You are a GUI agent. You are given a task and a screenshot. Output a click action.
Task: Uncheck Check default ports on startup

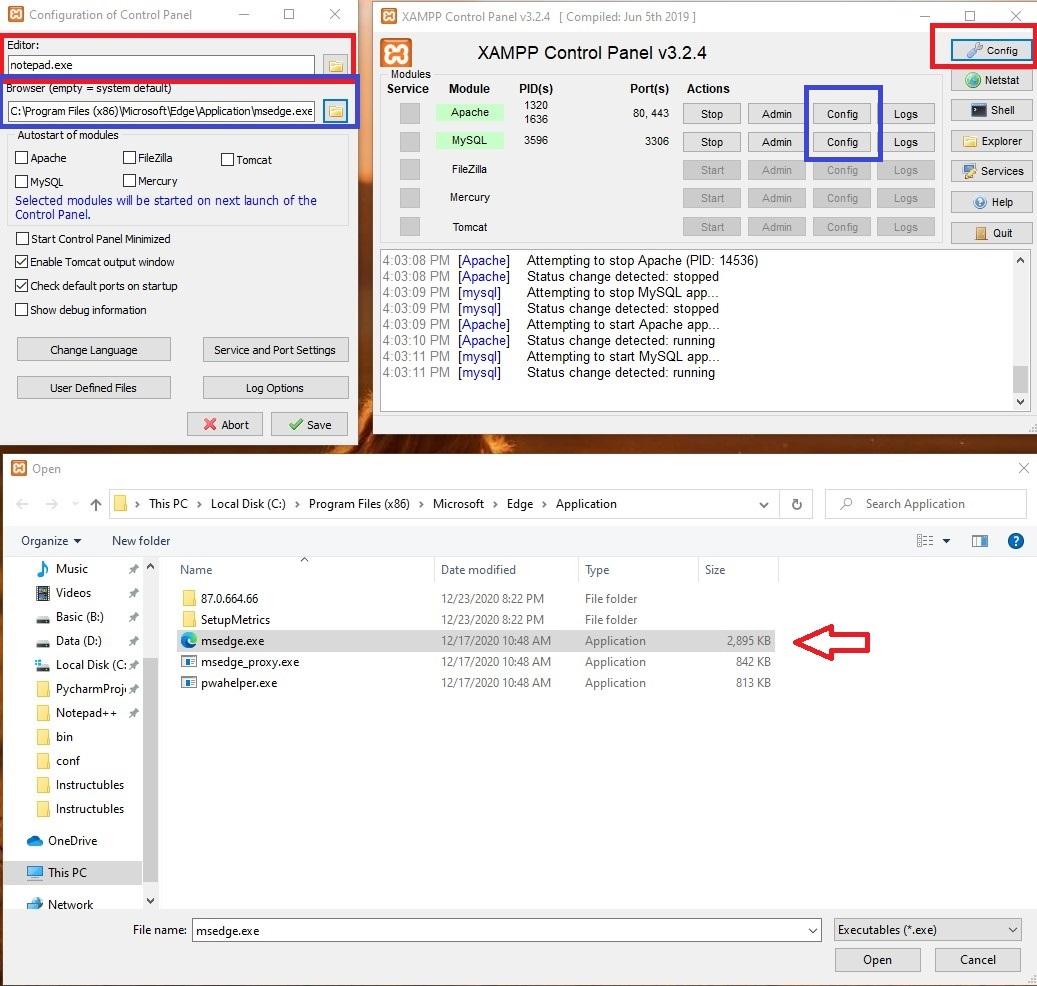click(x=22, y=286)
